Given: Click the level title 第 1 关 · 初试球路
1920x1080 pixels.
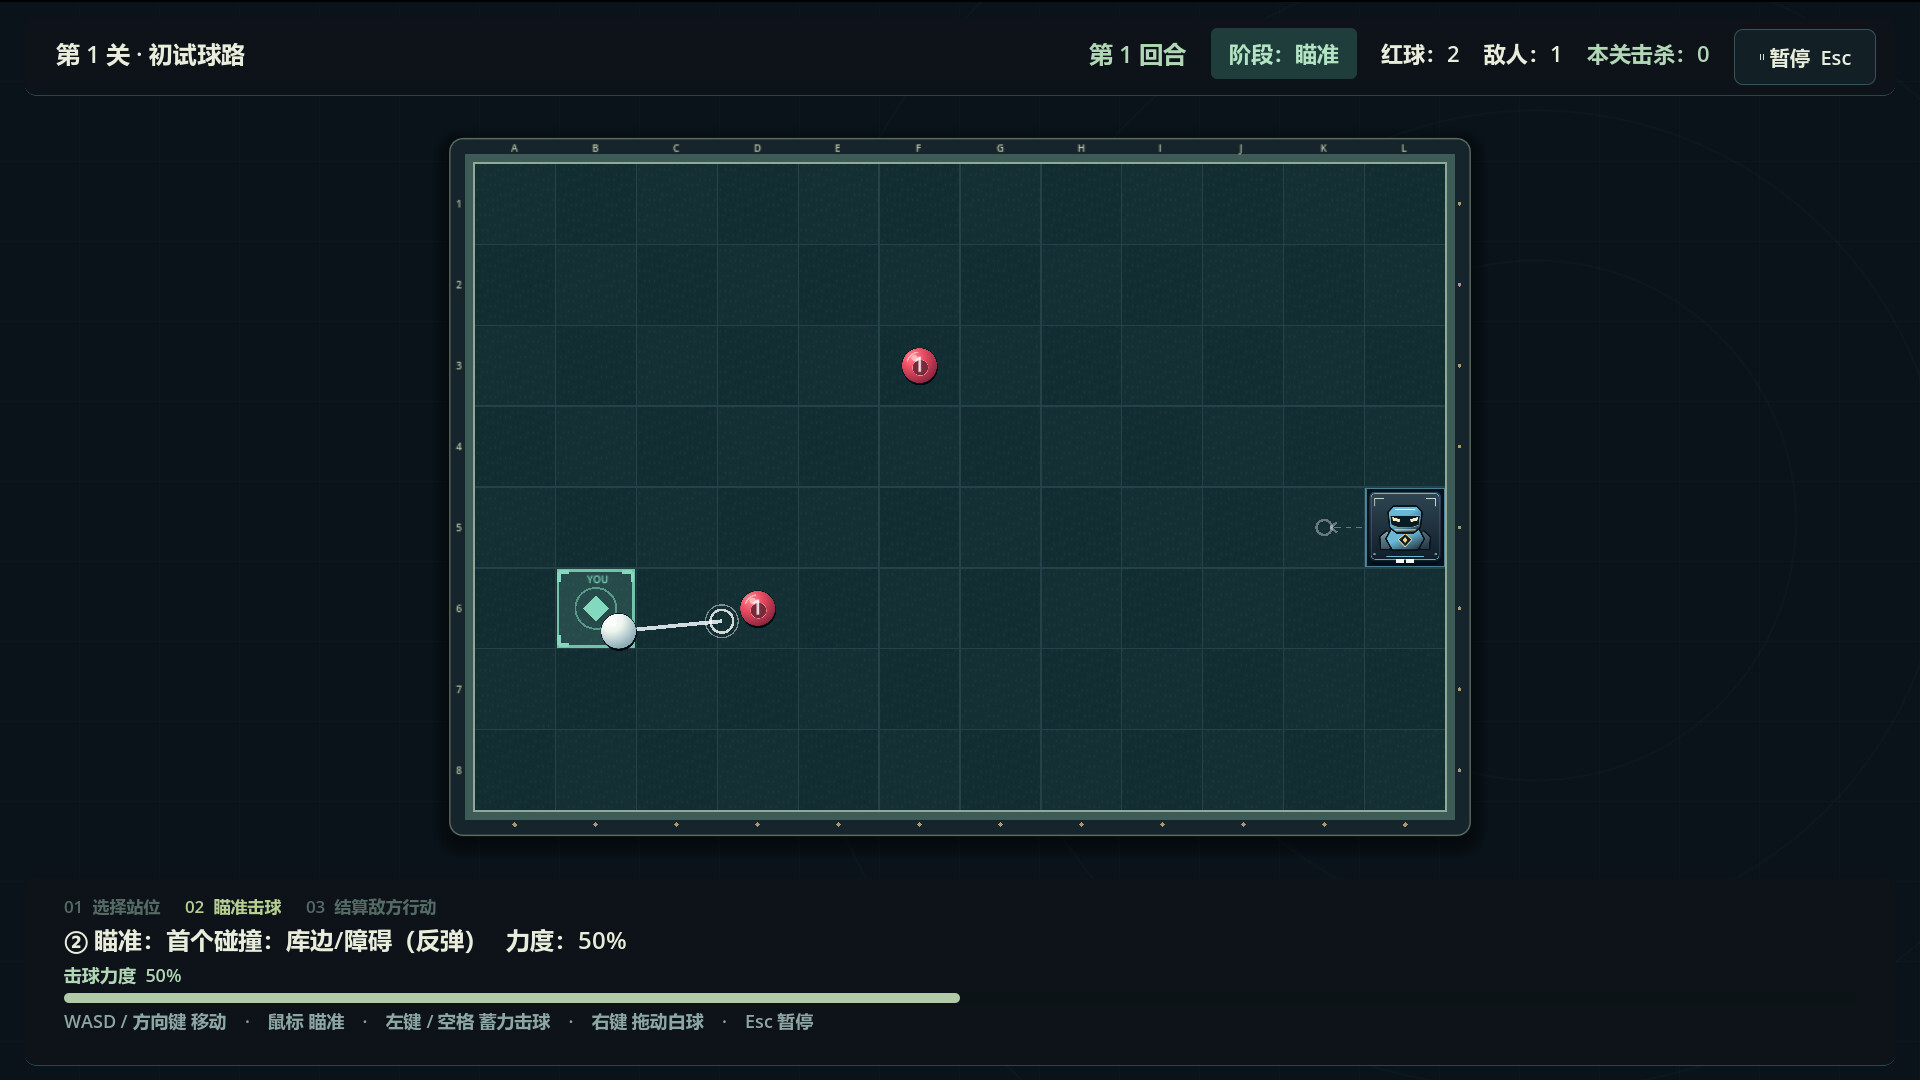Looking at the screenshot, I should (x=150, y=55).
